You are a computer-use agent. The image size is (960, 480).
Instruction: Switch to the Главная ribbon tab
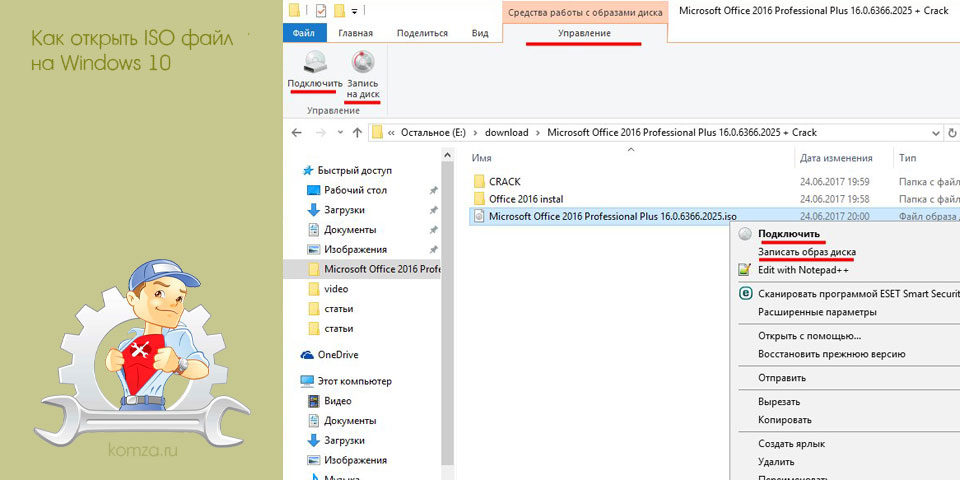tap(356, 33)
